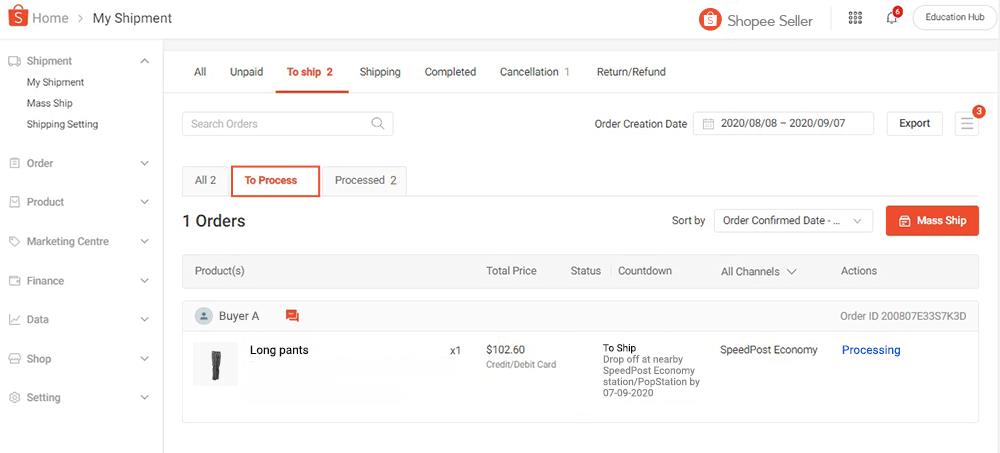Click the Search Orders input field
The image size is (1000, 453).
click(x=275, y=124)
